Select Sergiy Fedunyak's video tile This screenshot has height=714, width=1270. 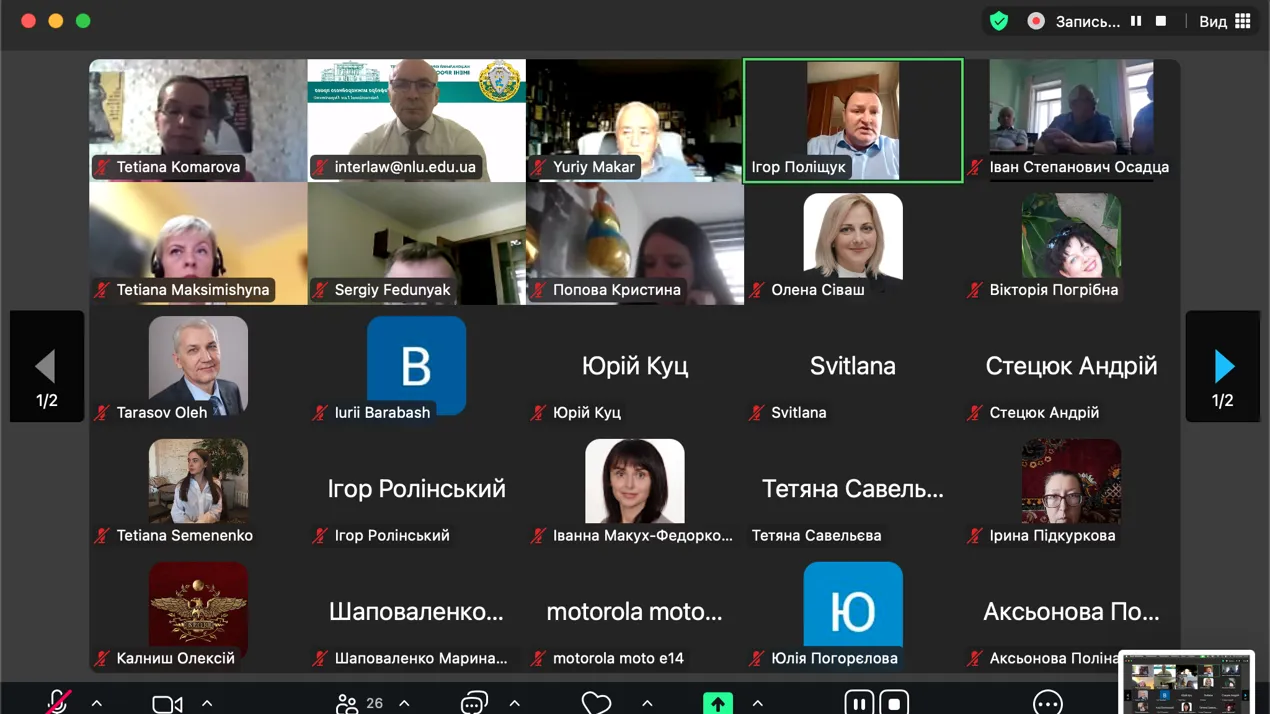[417, 244]
